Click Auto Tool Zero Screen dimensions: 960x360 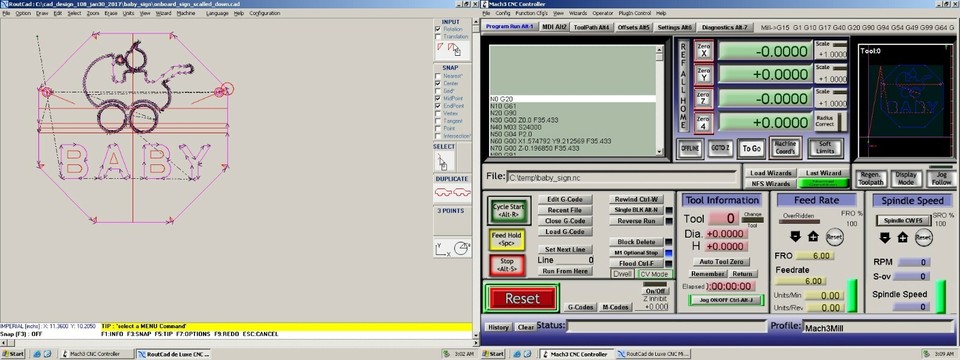coord(720,261)
